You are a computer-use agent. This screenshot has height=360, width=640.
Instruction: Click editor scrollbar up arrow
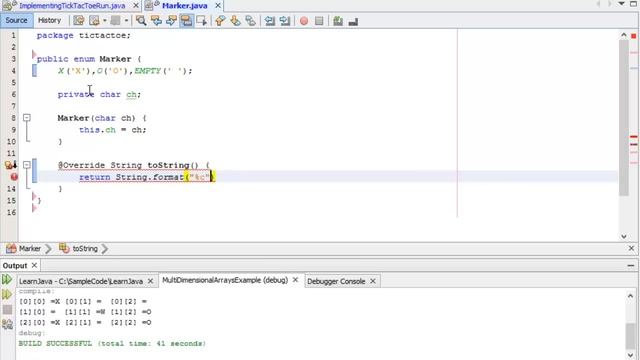coord(624,35)
